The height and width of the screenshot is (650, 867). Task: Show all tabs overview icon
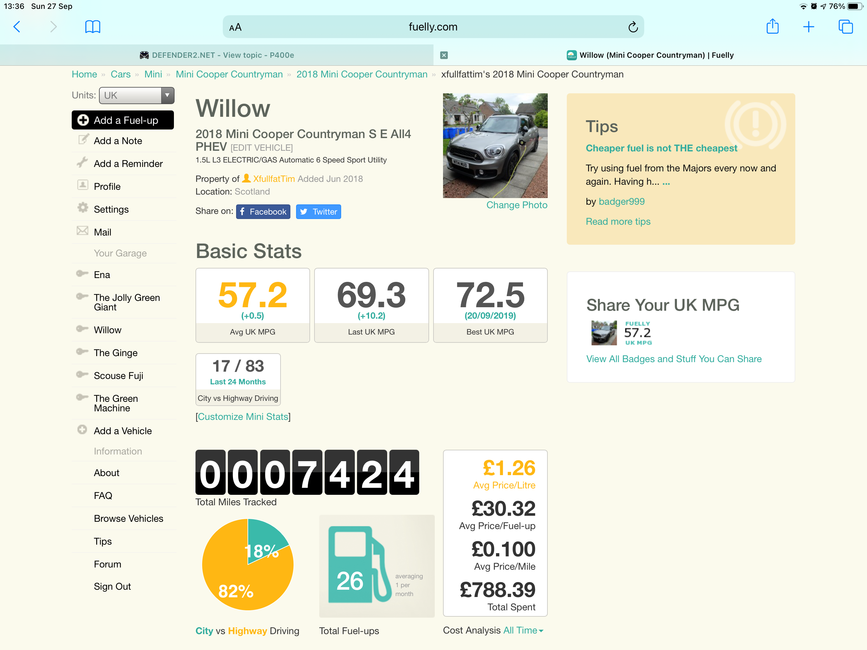(845, 27)
